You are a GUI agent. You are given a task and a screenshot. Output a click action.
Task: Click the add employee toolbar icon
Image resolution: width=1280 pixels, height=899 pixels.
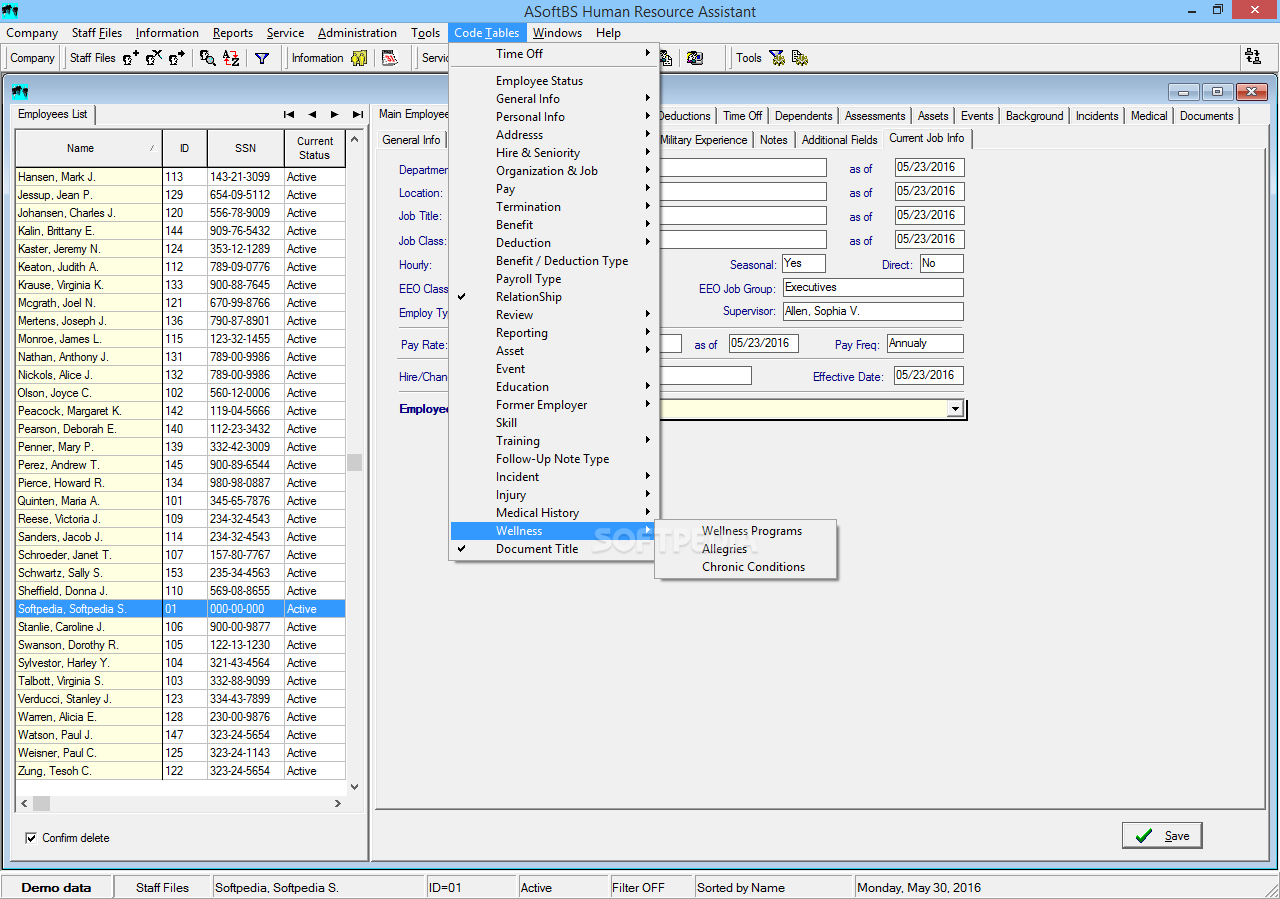pyautogui.click(x=131, y=58)
